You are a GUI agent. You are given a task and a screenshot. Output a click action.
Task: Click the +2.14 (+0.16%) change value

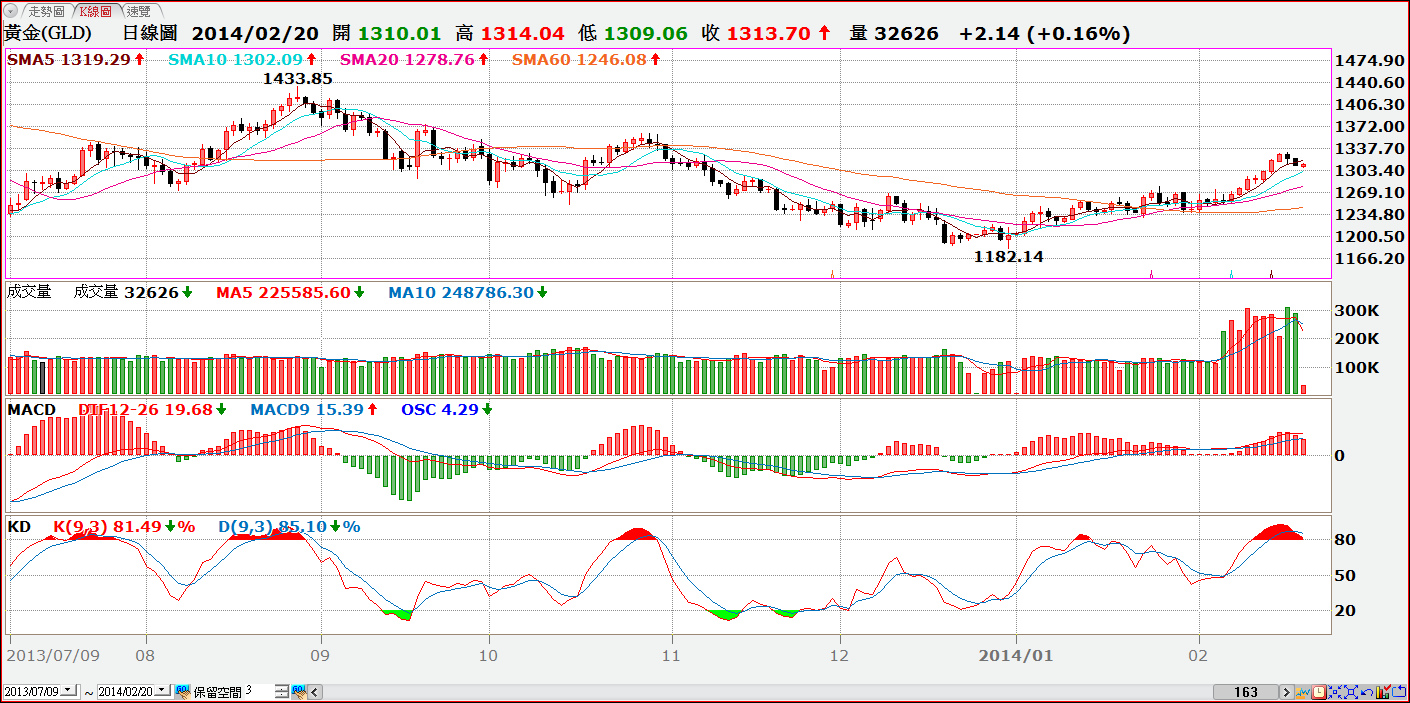coord(1044,33)
